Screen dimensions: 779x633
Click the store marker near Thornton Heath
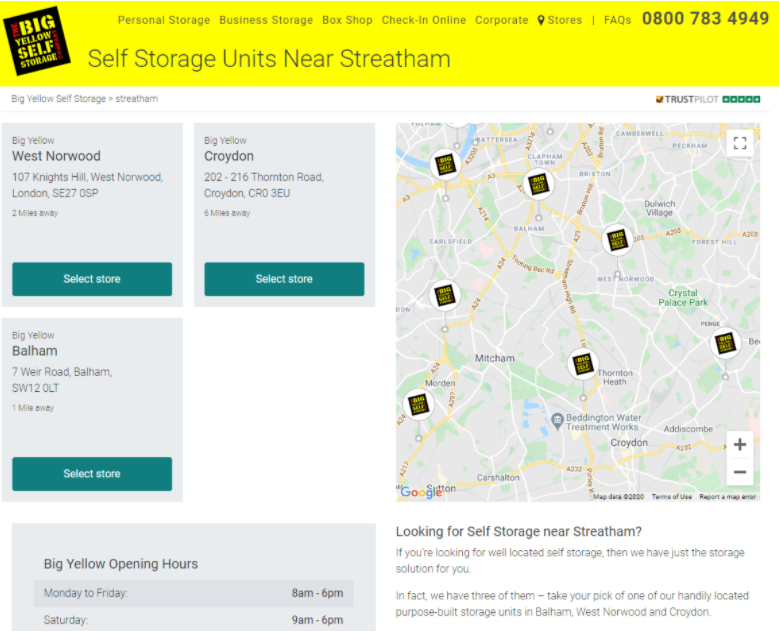583,364
